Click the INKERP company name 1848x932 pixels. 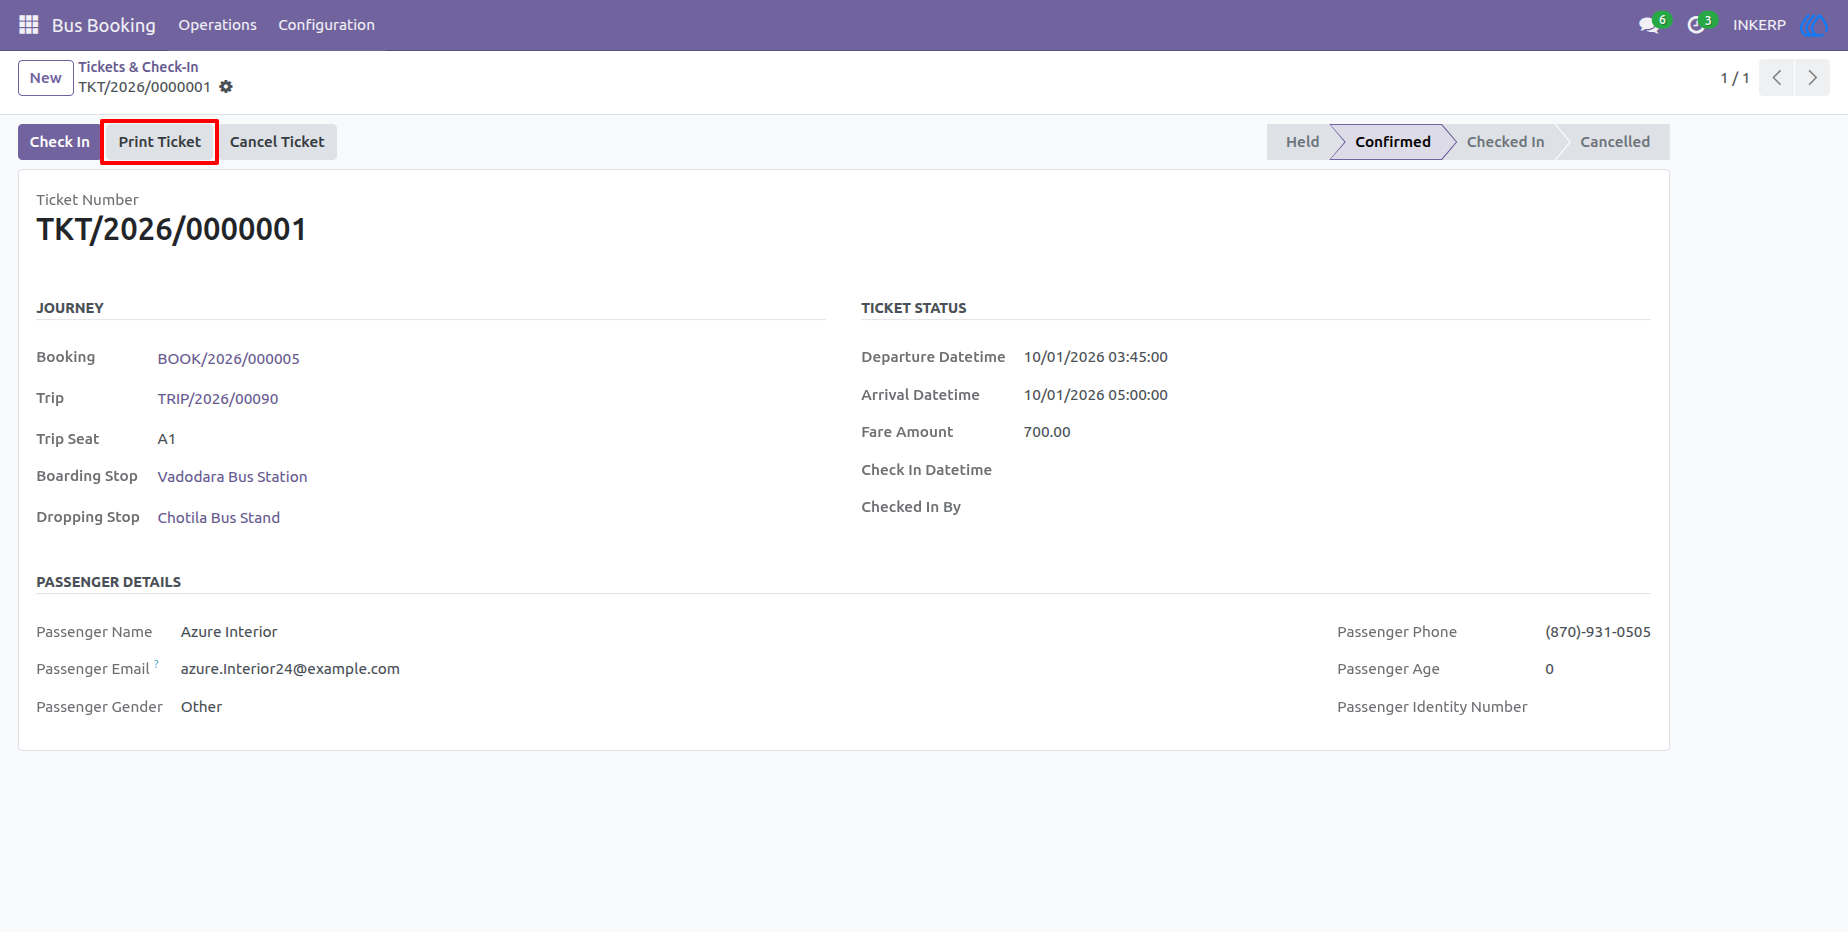1759,25
